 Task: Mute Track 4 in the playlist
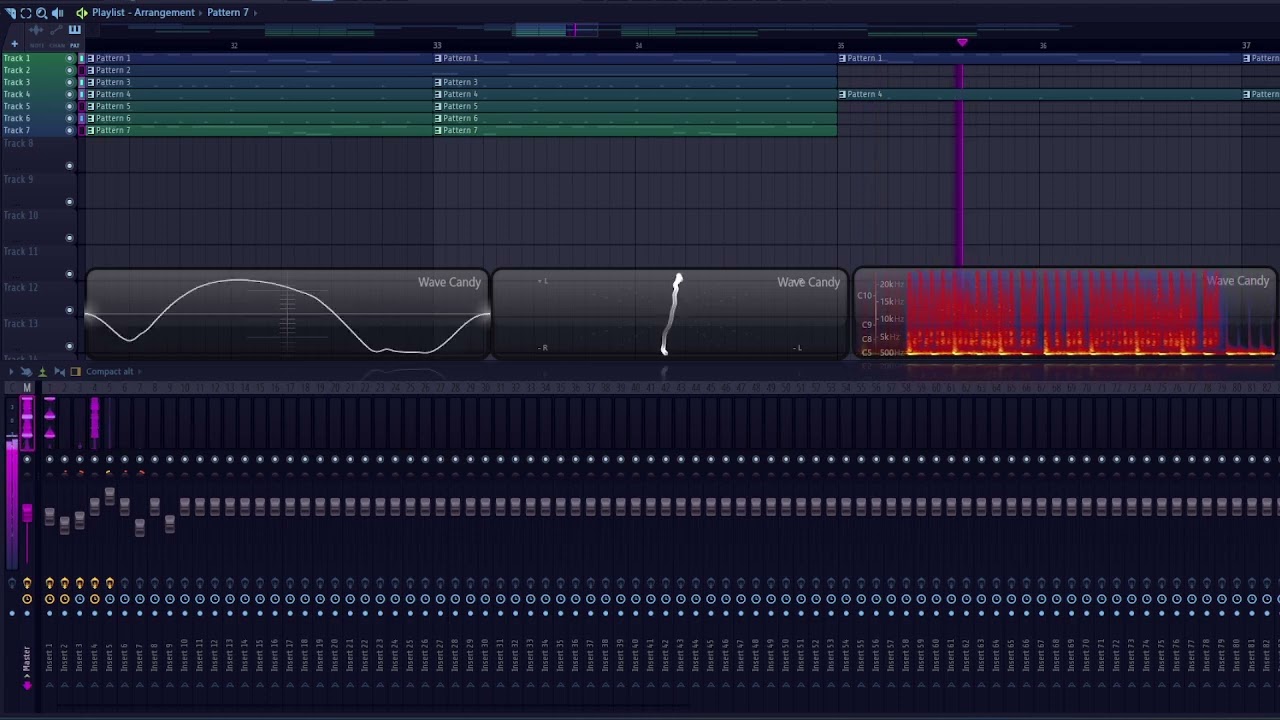click(69, 94)
